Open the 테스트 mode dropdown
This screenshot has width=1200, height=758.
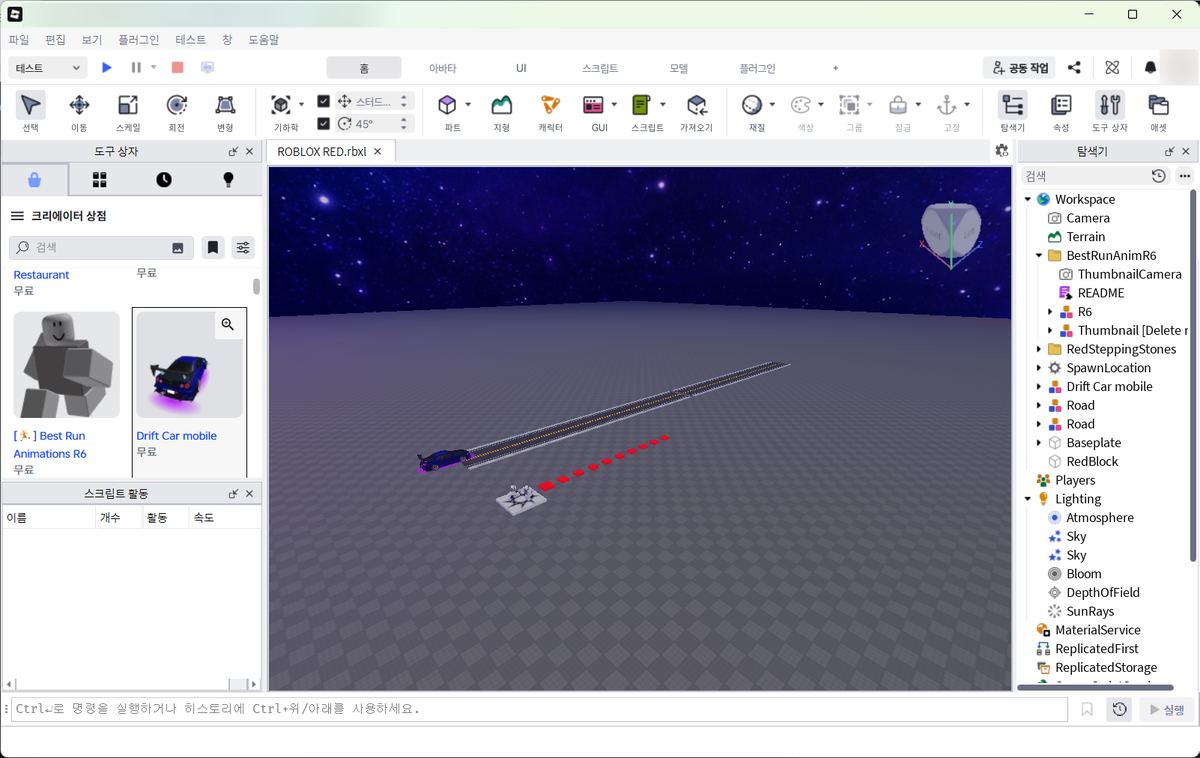[48, 67]
